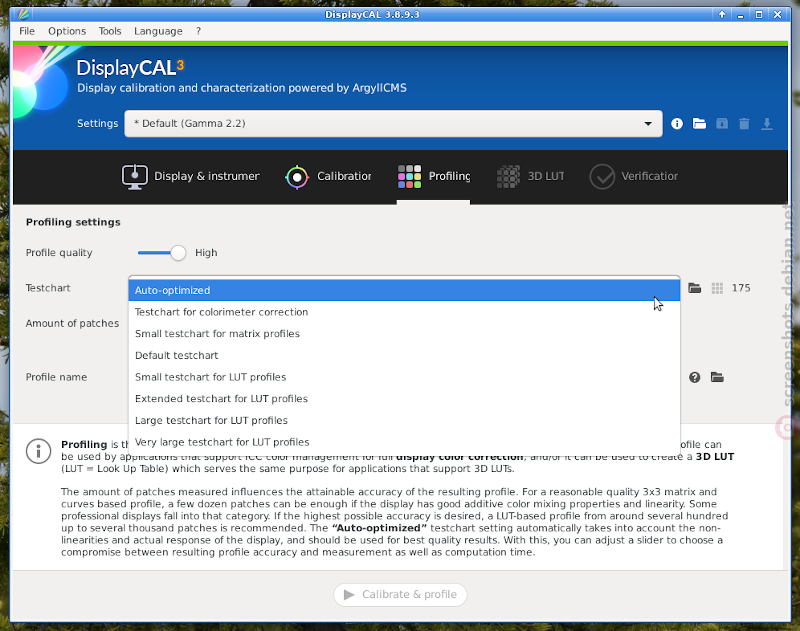Click the delete settings trash icon
The image size is (800, 631).
pyautogui.click(x=744, y=123)
